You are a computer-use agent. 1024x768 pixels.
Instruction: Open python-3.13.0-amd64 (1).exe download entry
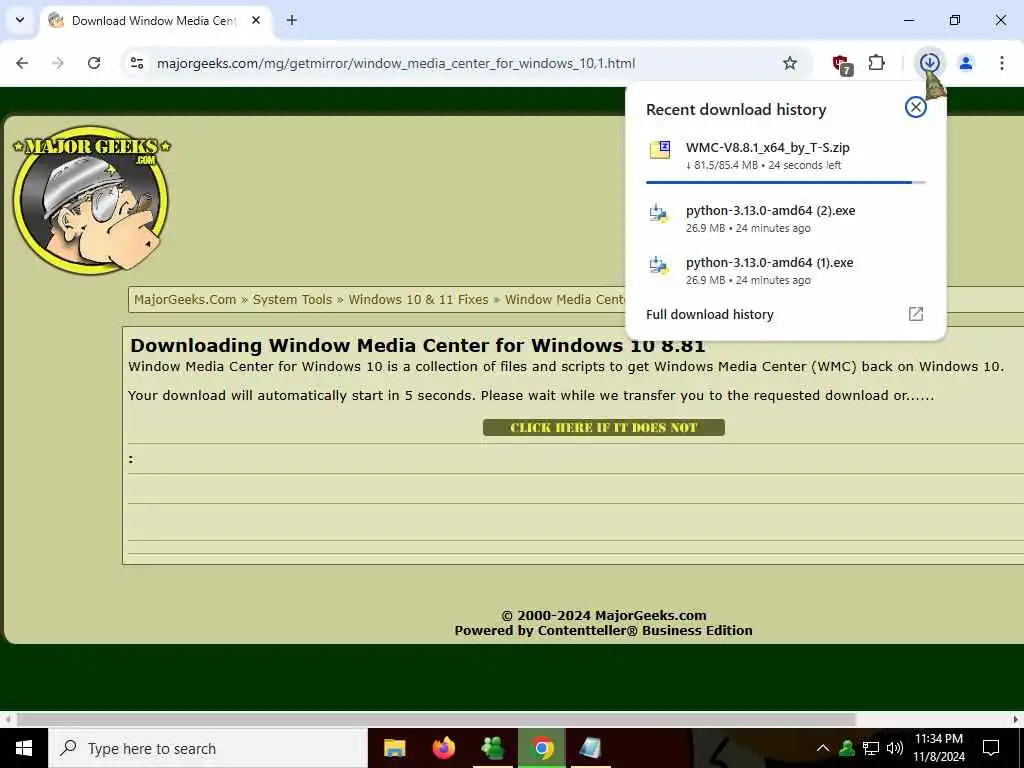(x=786, y=270)
